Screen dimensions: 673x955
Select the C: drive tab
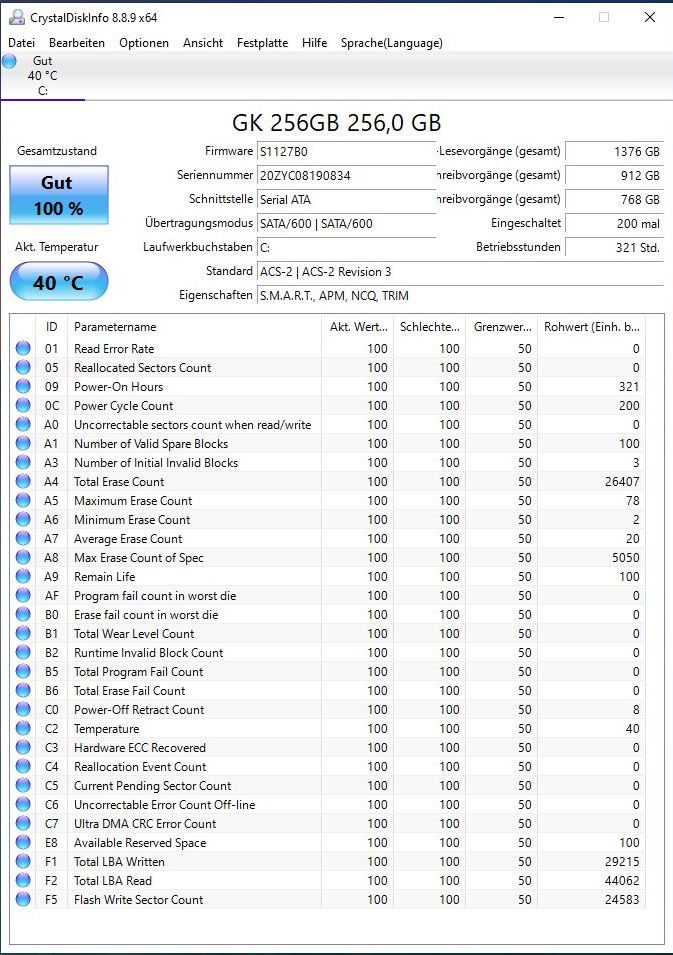(43, 76)
